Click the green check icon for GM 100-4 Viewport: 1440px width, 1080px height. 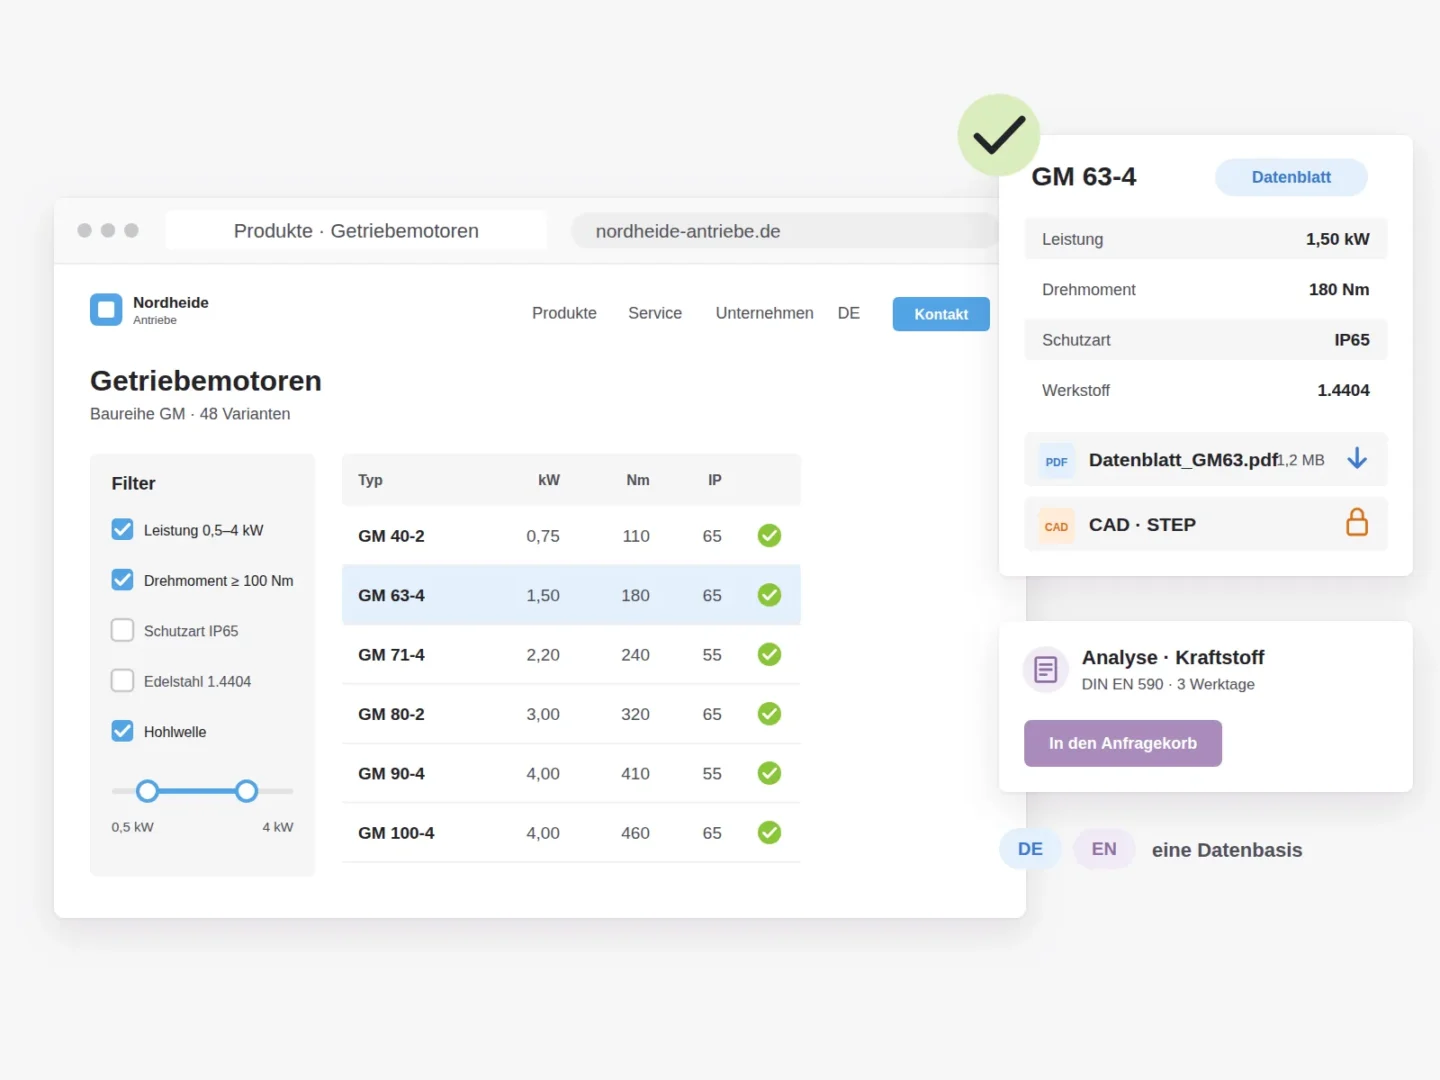[769, 833]
